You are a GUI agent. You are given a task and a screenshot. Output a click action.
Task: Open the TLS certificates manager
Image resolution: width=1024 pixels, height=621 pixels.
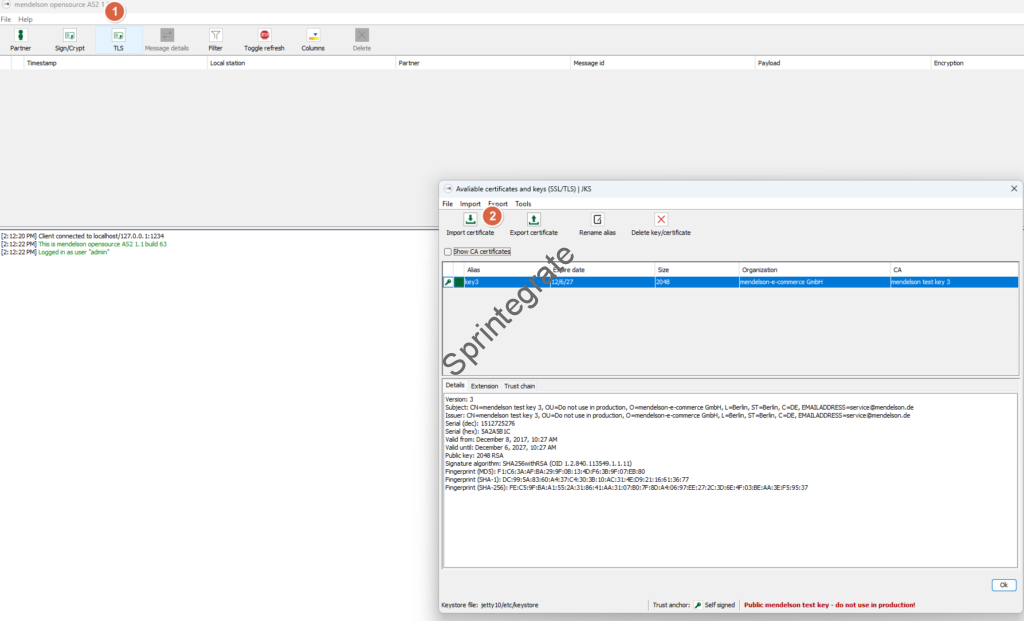pos(118,36)
